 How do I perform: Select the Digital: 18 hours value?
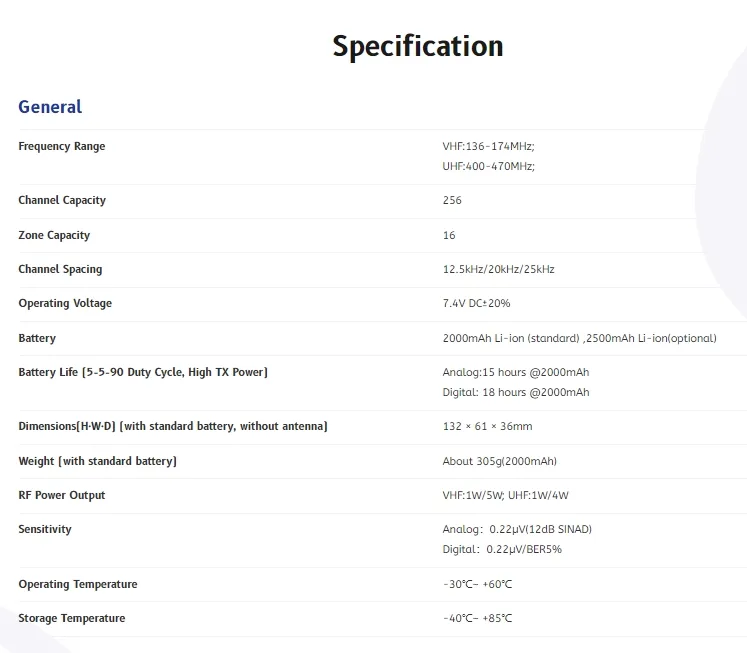[x=515, y=392]
